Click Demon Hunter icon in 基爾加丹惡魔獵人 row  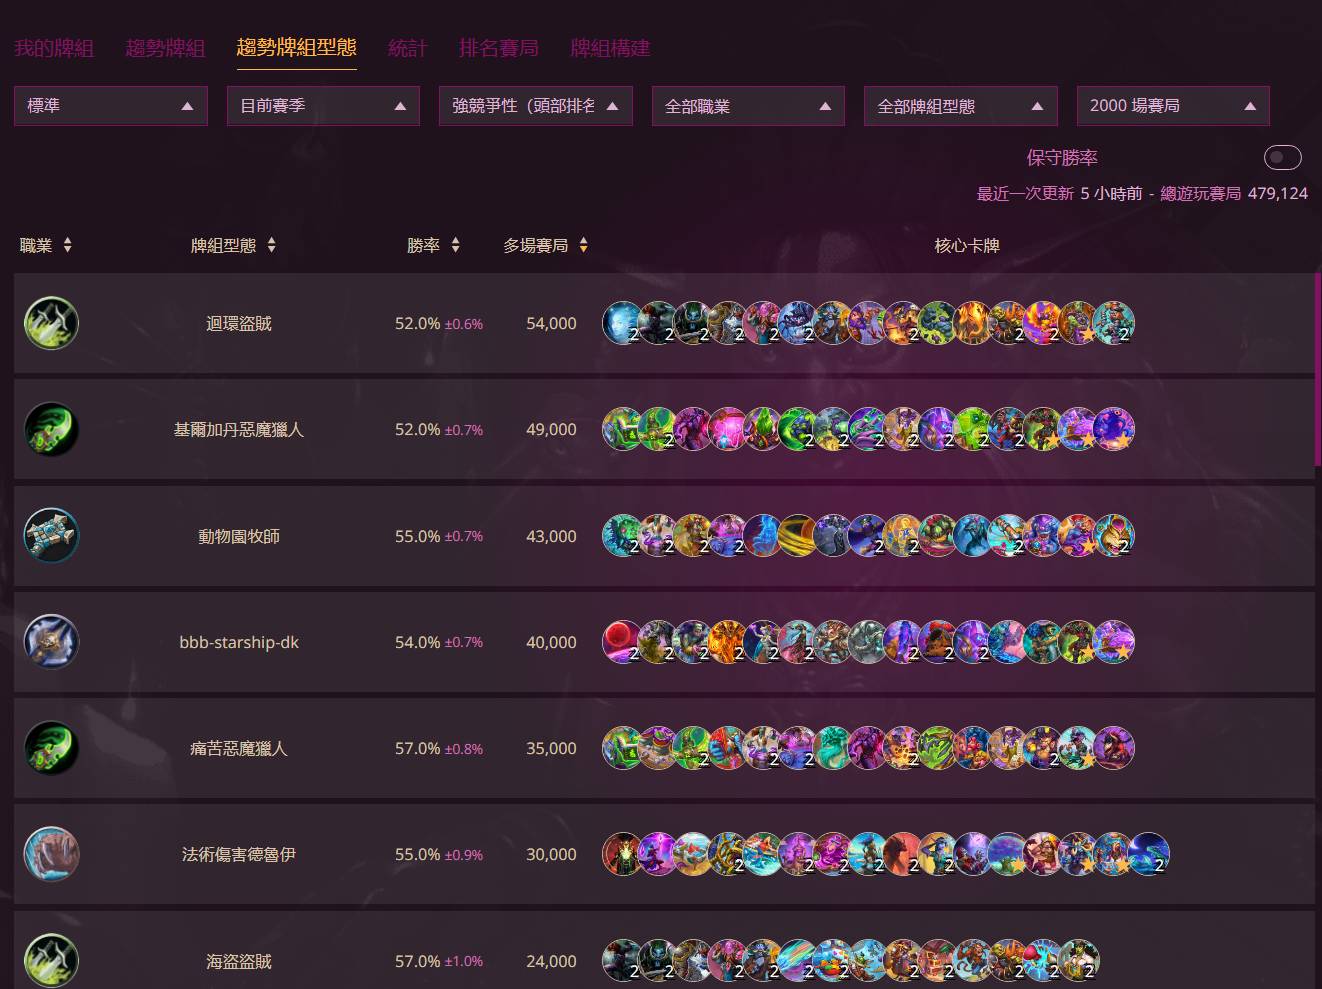(51, 429)
